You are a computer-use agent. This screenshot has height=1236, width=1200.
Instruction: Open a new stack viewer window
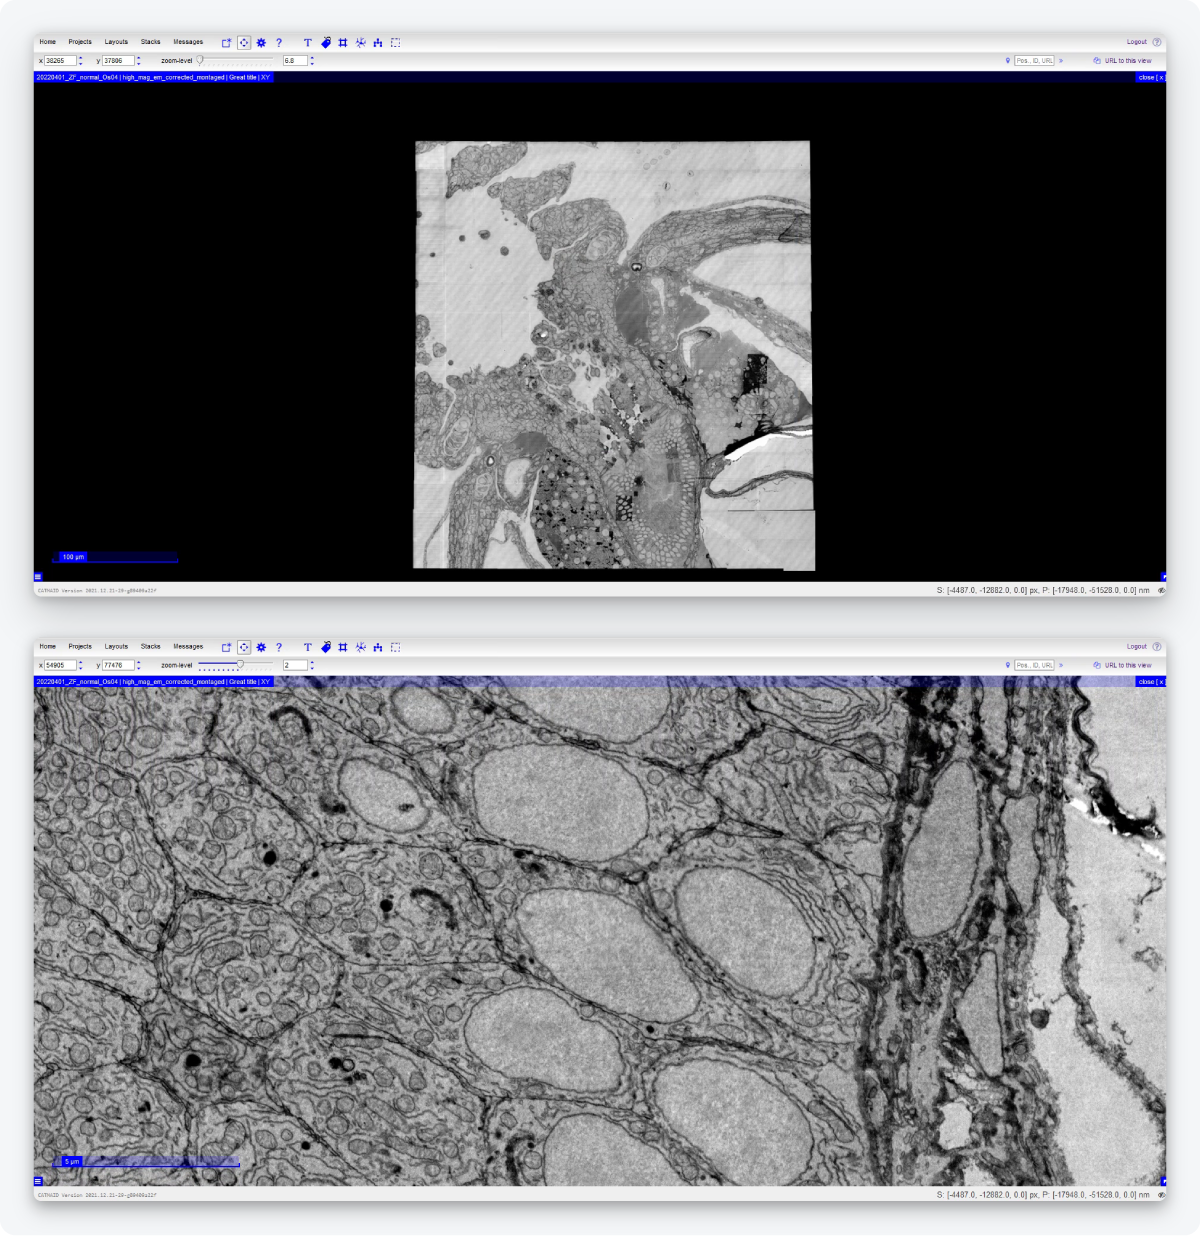coord(226,42)
